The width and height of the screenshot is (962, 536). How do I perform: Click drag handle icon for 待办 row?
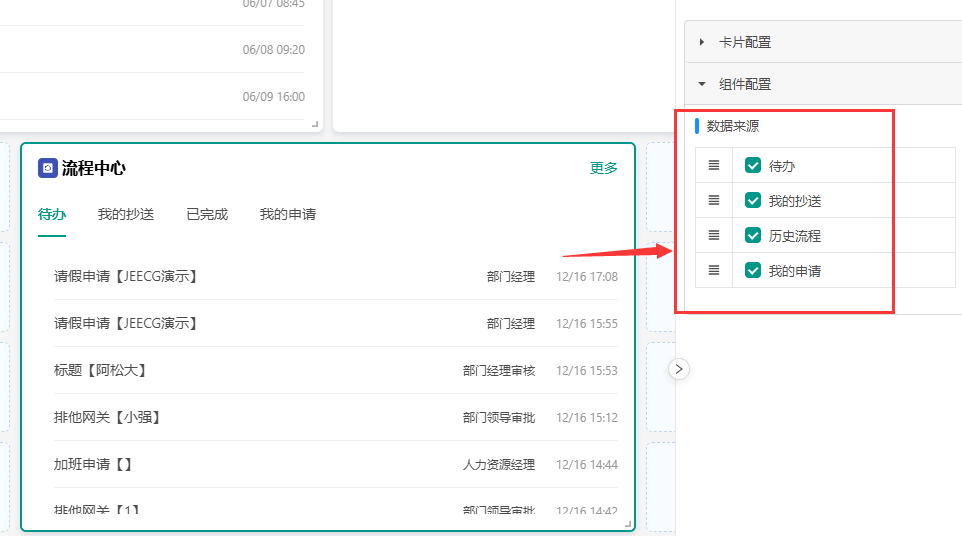point(714,166)
